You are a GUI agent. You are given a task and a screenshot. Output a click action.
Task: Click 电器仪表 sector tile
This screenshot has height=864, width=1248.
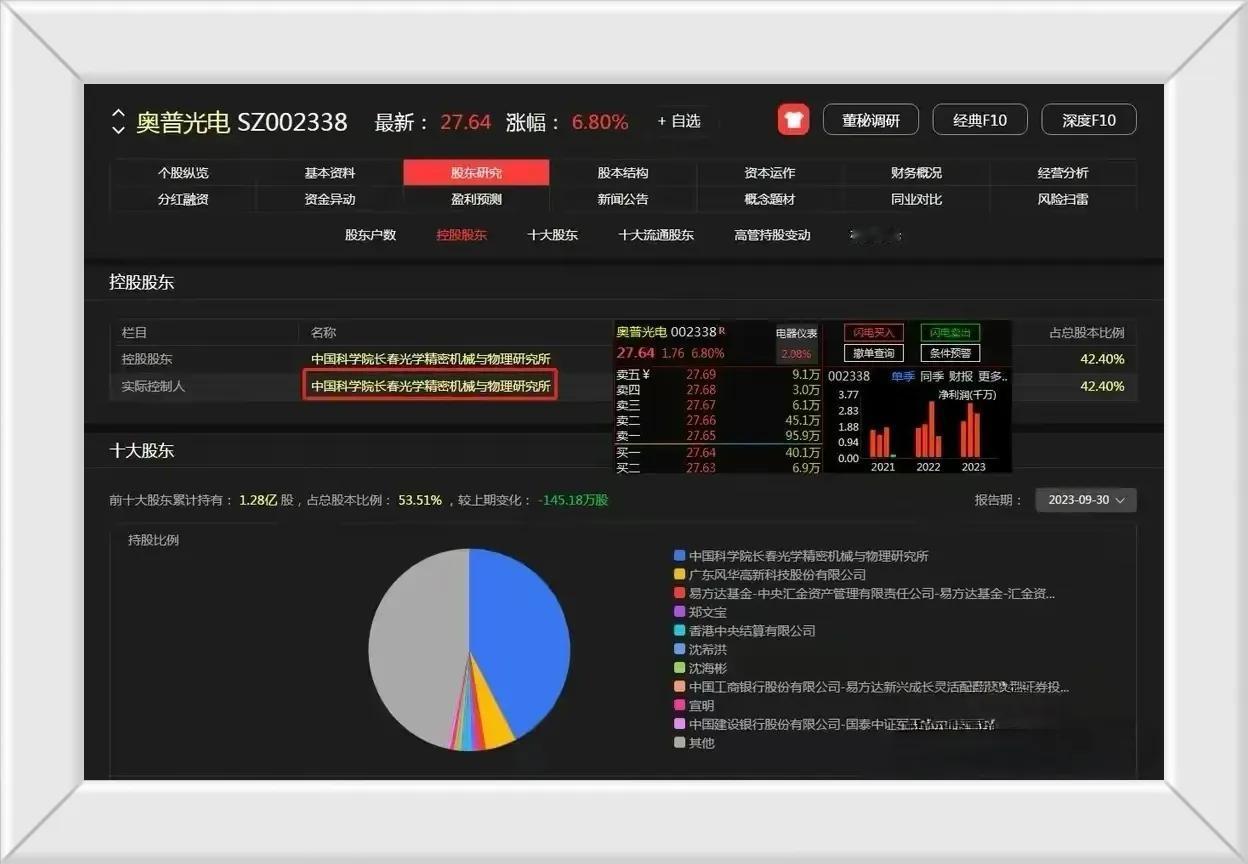coord(796,343)
